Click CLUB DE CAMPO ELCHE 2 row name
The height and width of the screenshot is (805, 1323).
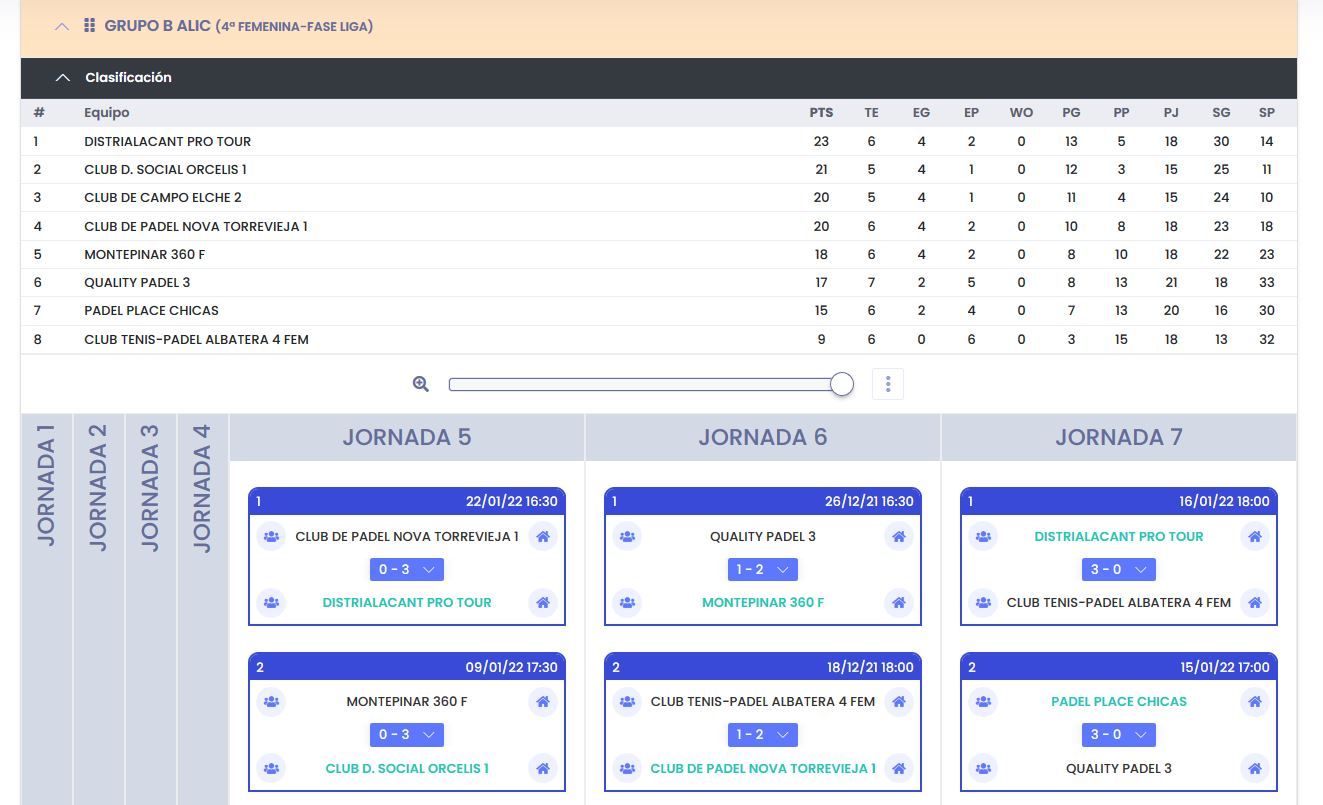click(x=162, y=198)
